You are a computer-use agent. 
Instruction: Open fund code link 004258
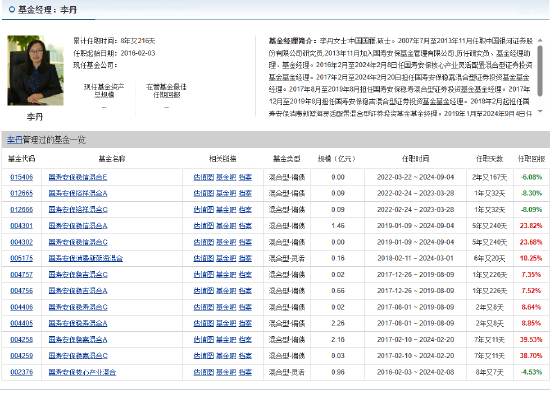tap(21, 340)
